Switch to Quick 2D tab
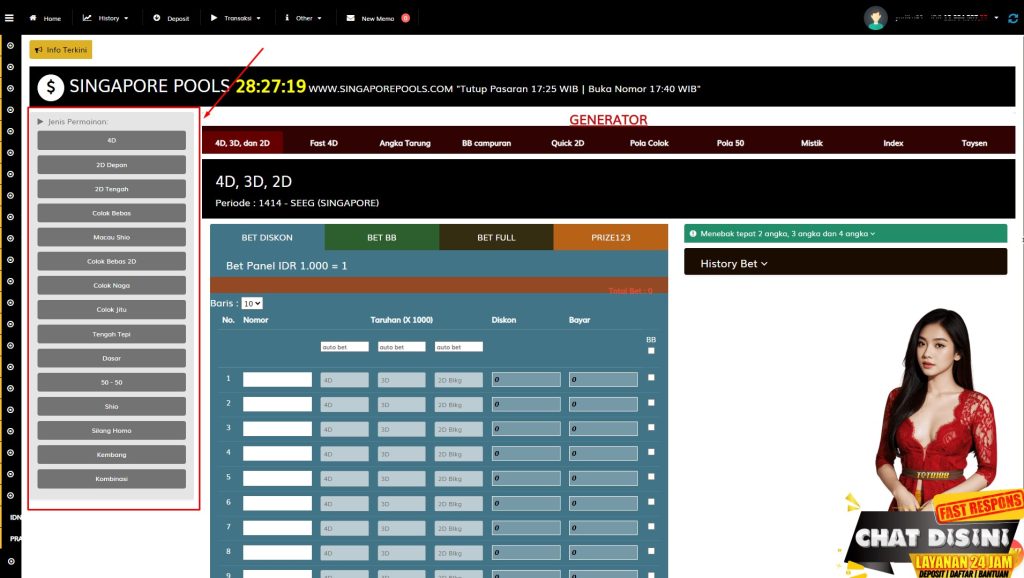Screen dimensions: 1024x578 pyautogui.click(x=568, y=143)
